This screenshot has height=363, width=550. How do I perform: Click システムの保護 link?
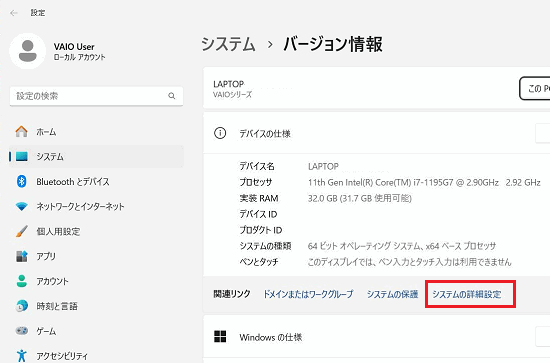coord(393,294)
